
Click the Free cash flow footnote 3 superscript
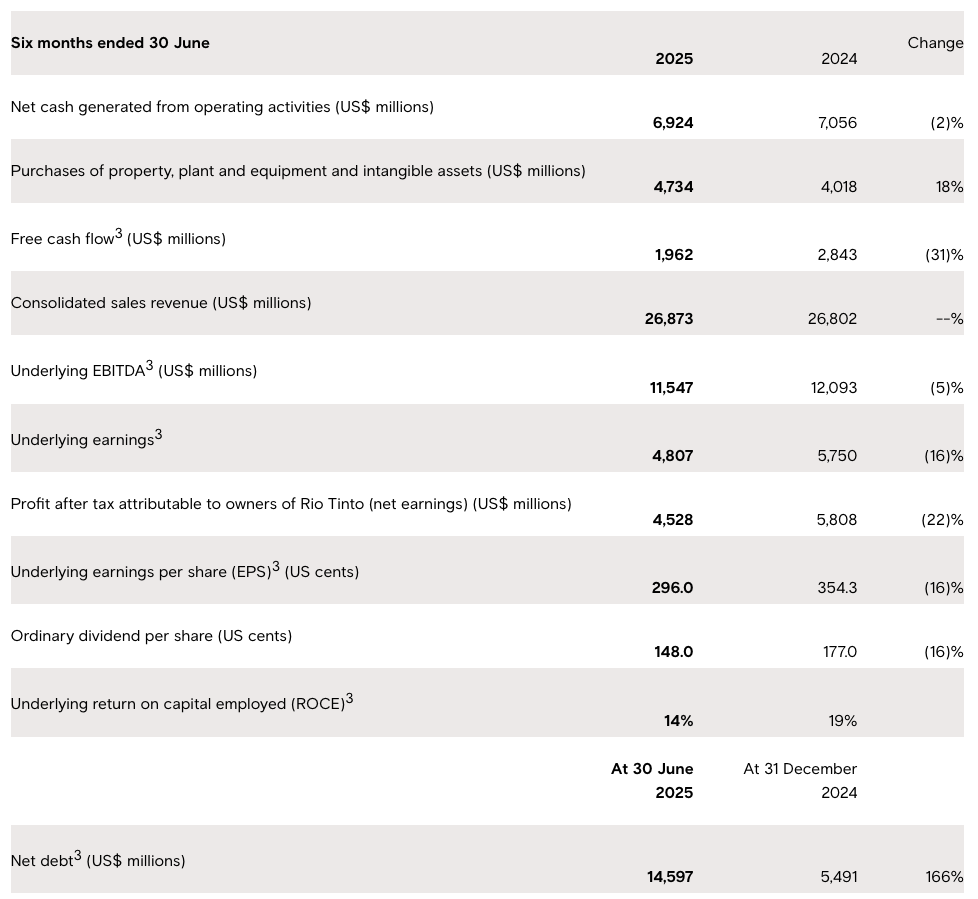(118, 234)
